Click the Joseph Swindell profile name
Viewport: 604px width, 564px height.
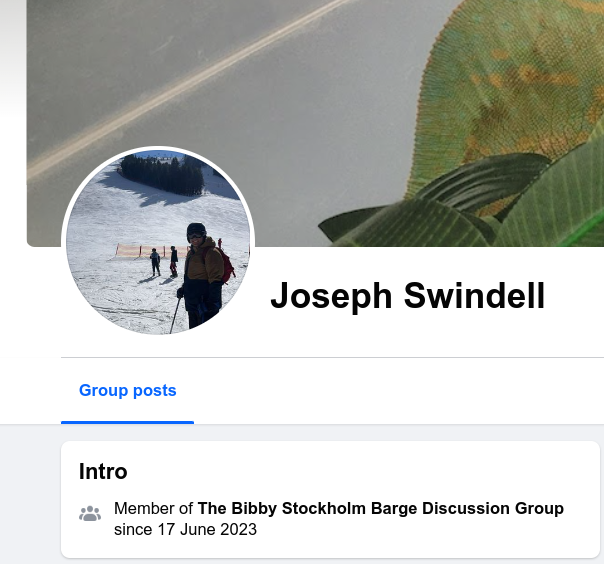pyautogui.click(x=408, y=296)
